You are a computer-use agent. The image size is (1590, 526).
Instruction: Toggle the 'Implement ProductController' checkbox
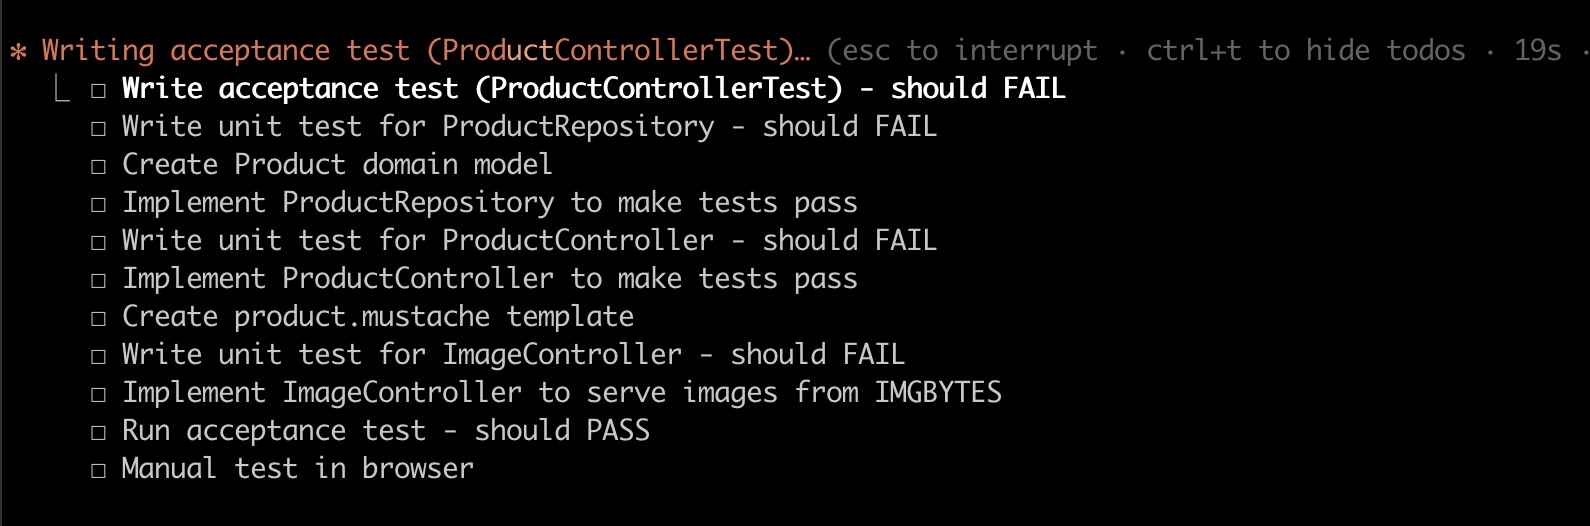[98, 281]
